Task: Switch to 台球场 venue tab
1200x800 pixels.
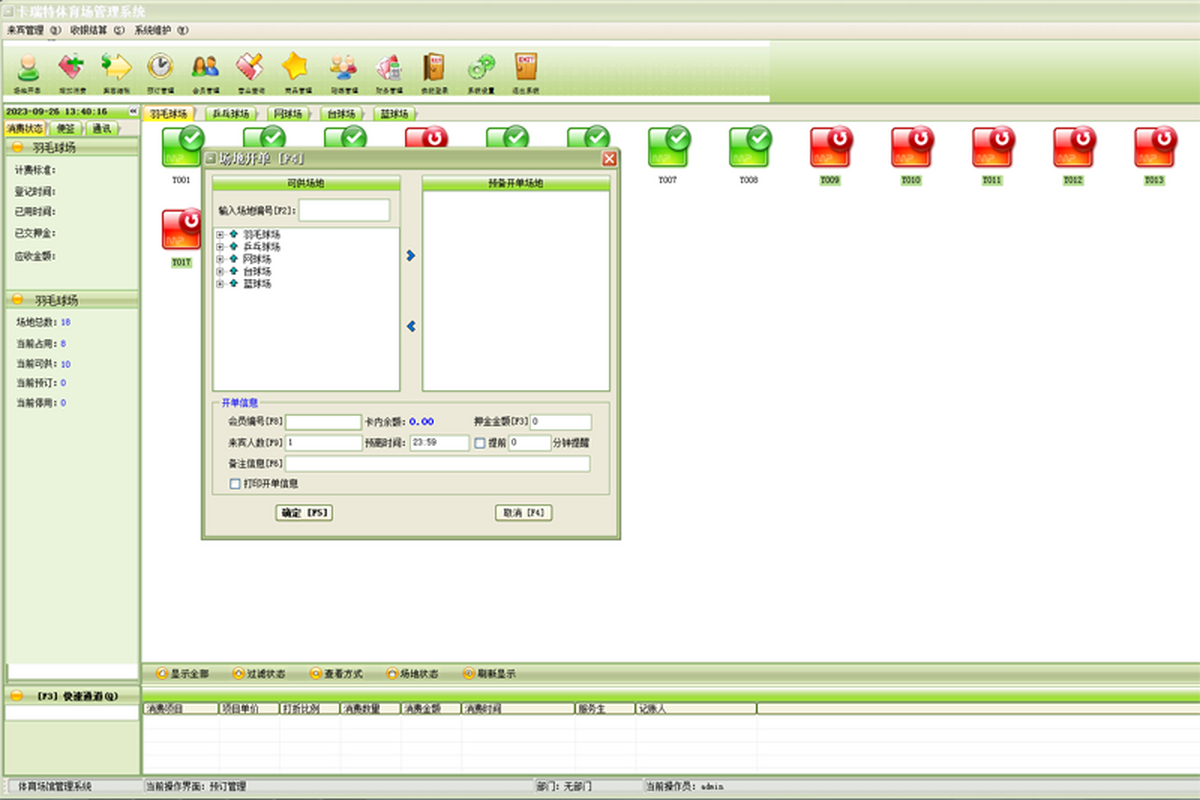Action: pyautogui.click(x=341, y=114)
